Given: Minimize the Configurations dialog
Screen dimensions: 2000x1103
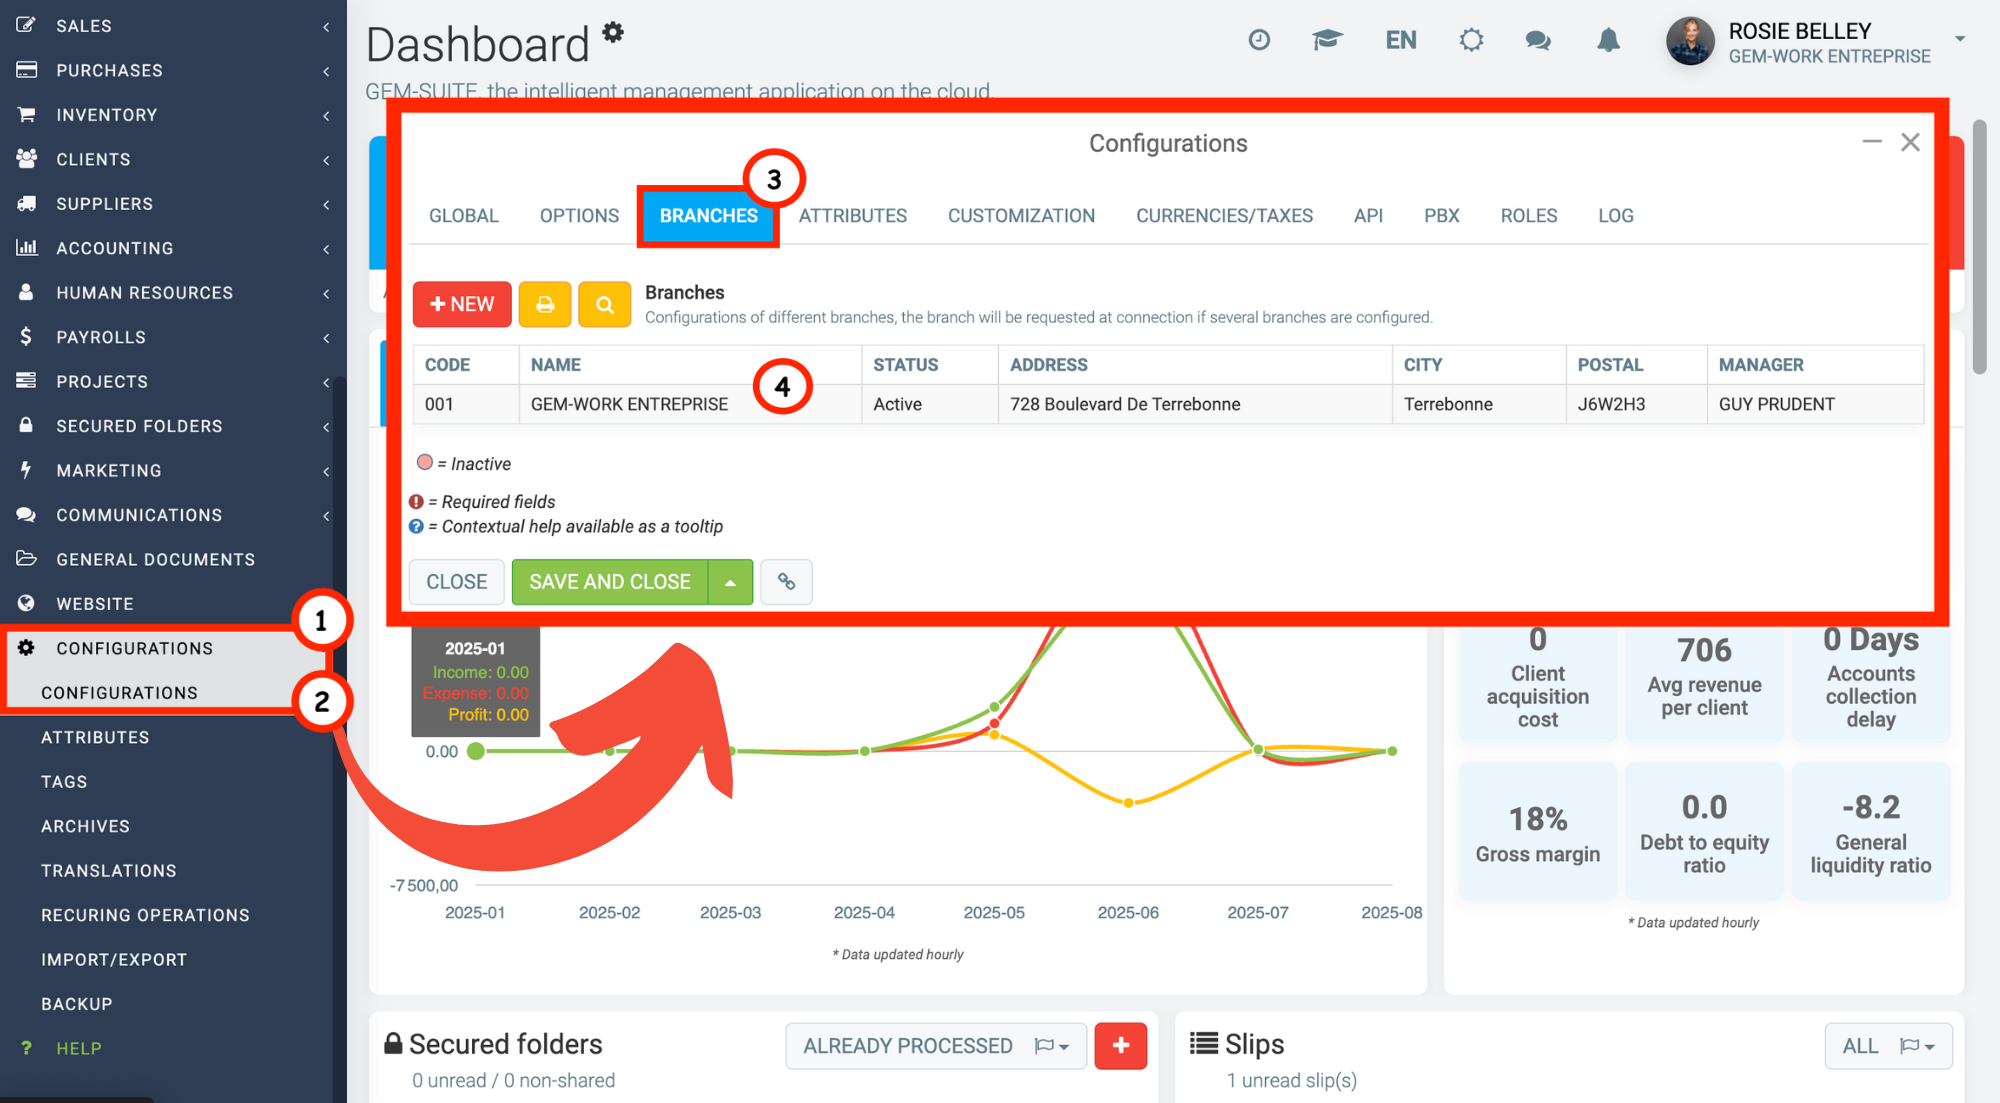Looking at the screenshot, I should [1872, 142].
